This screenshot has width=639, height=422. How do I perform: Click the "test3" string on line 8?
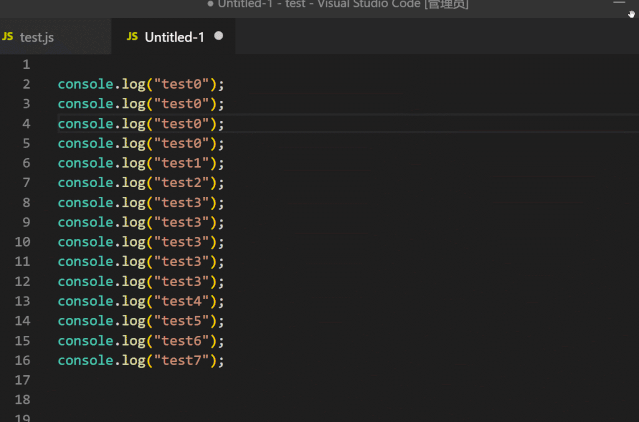(182, 202)
